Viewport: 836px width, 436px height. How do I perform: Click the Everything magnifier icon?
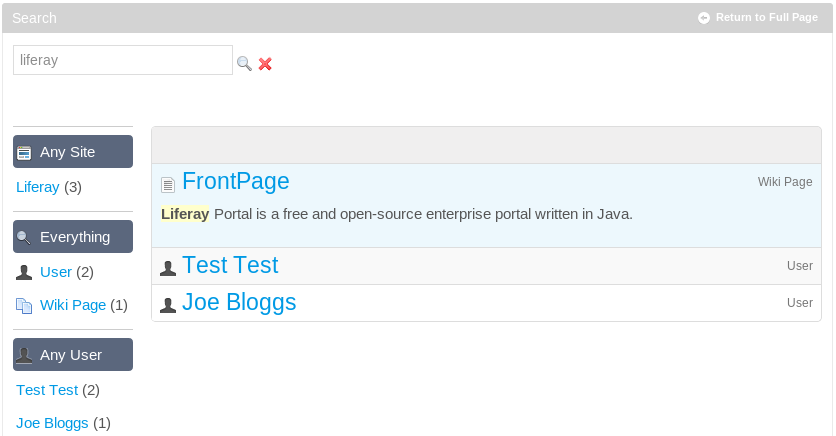[x=24, y=237]
